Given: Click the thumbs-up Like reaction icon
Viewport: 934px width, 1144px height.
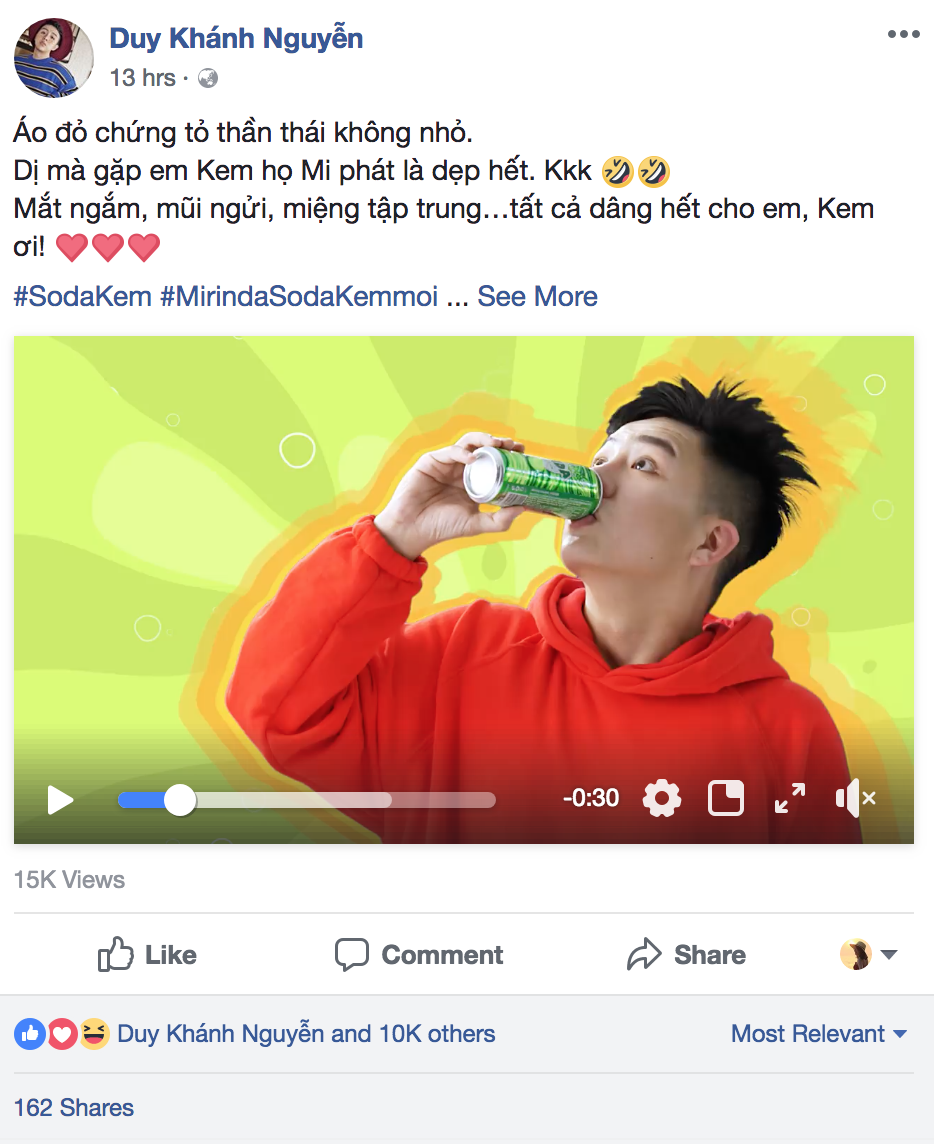Looking at the screenshot, I should click(29, 1034).
